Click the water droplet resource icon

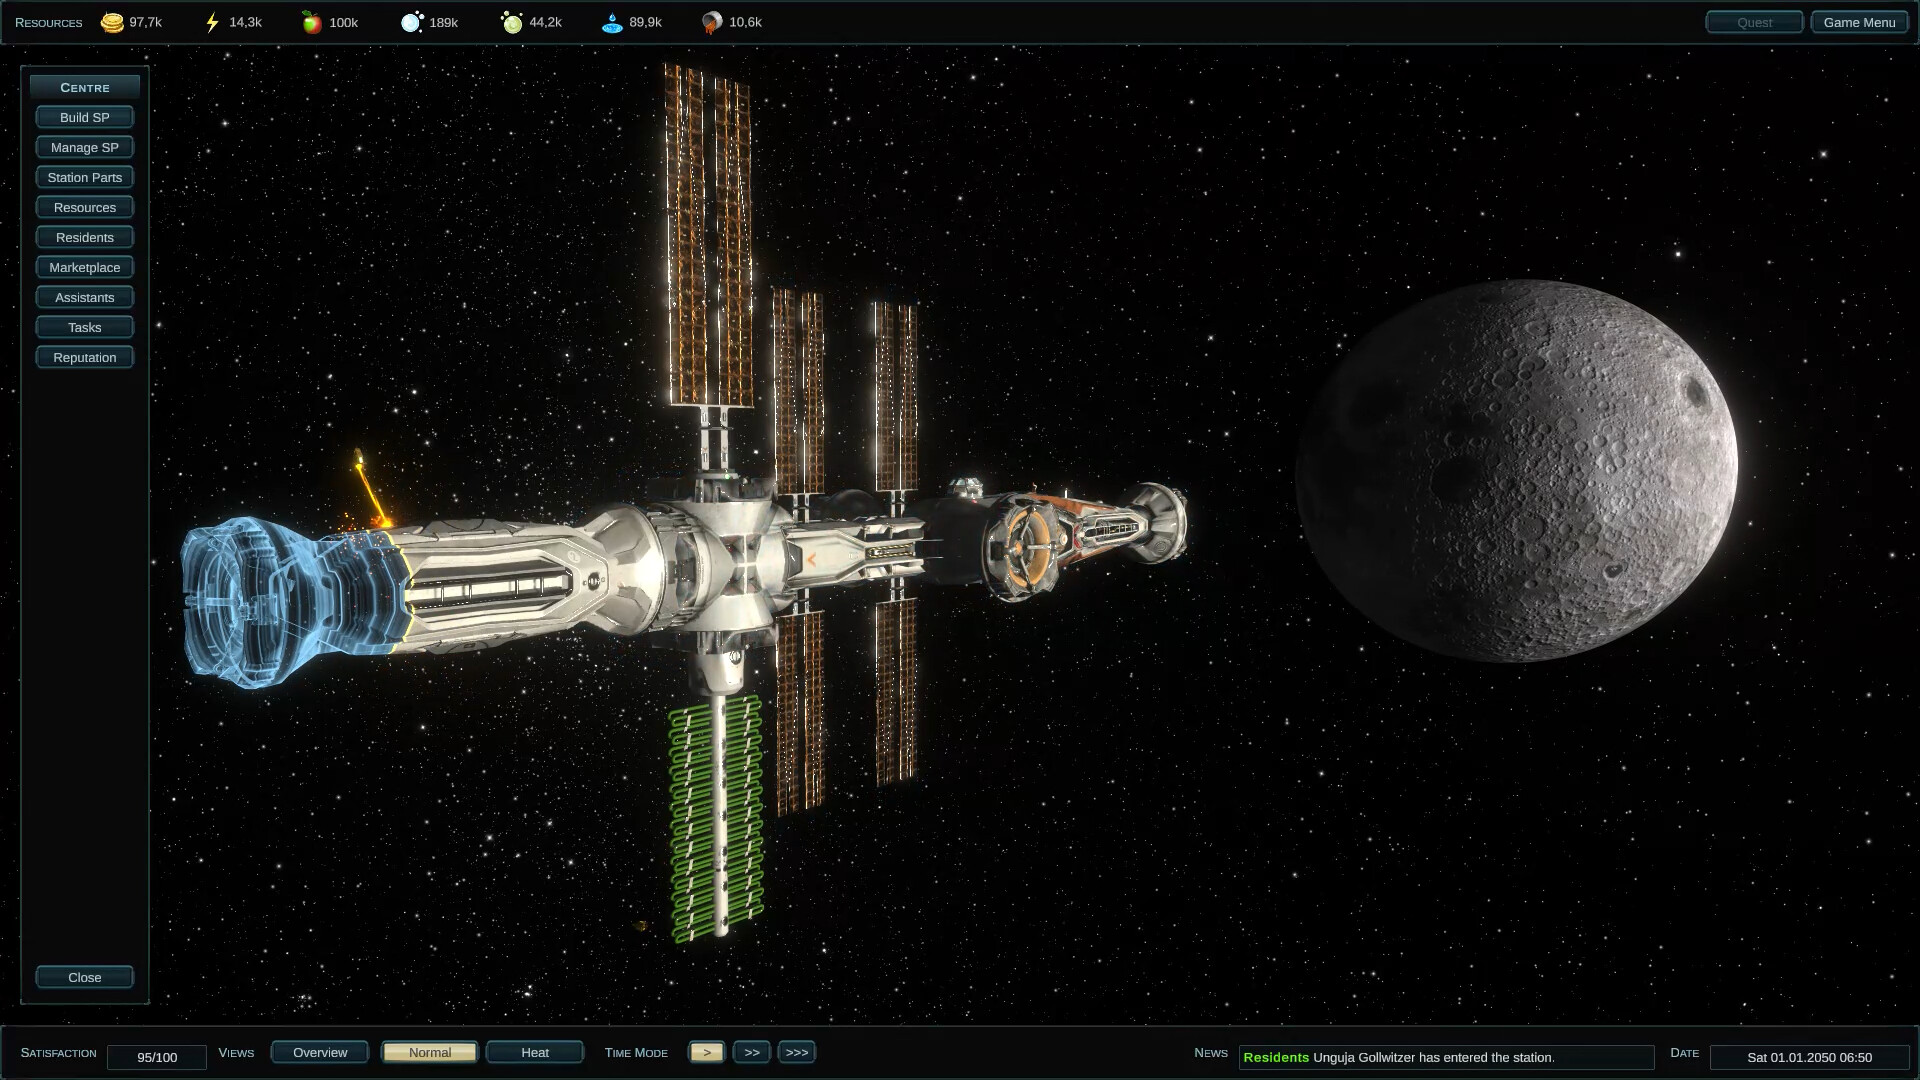[614, 20]
